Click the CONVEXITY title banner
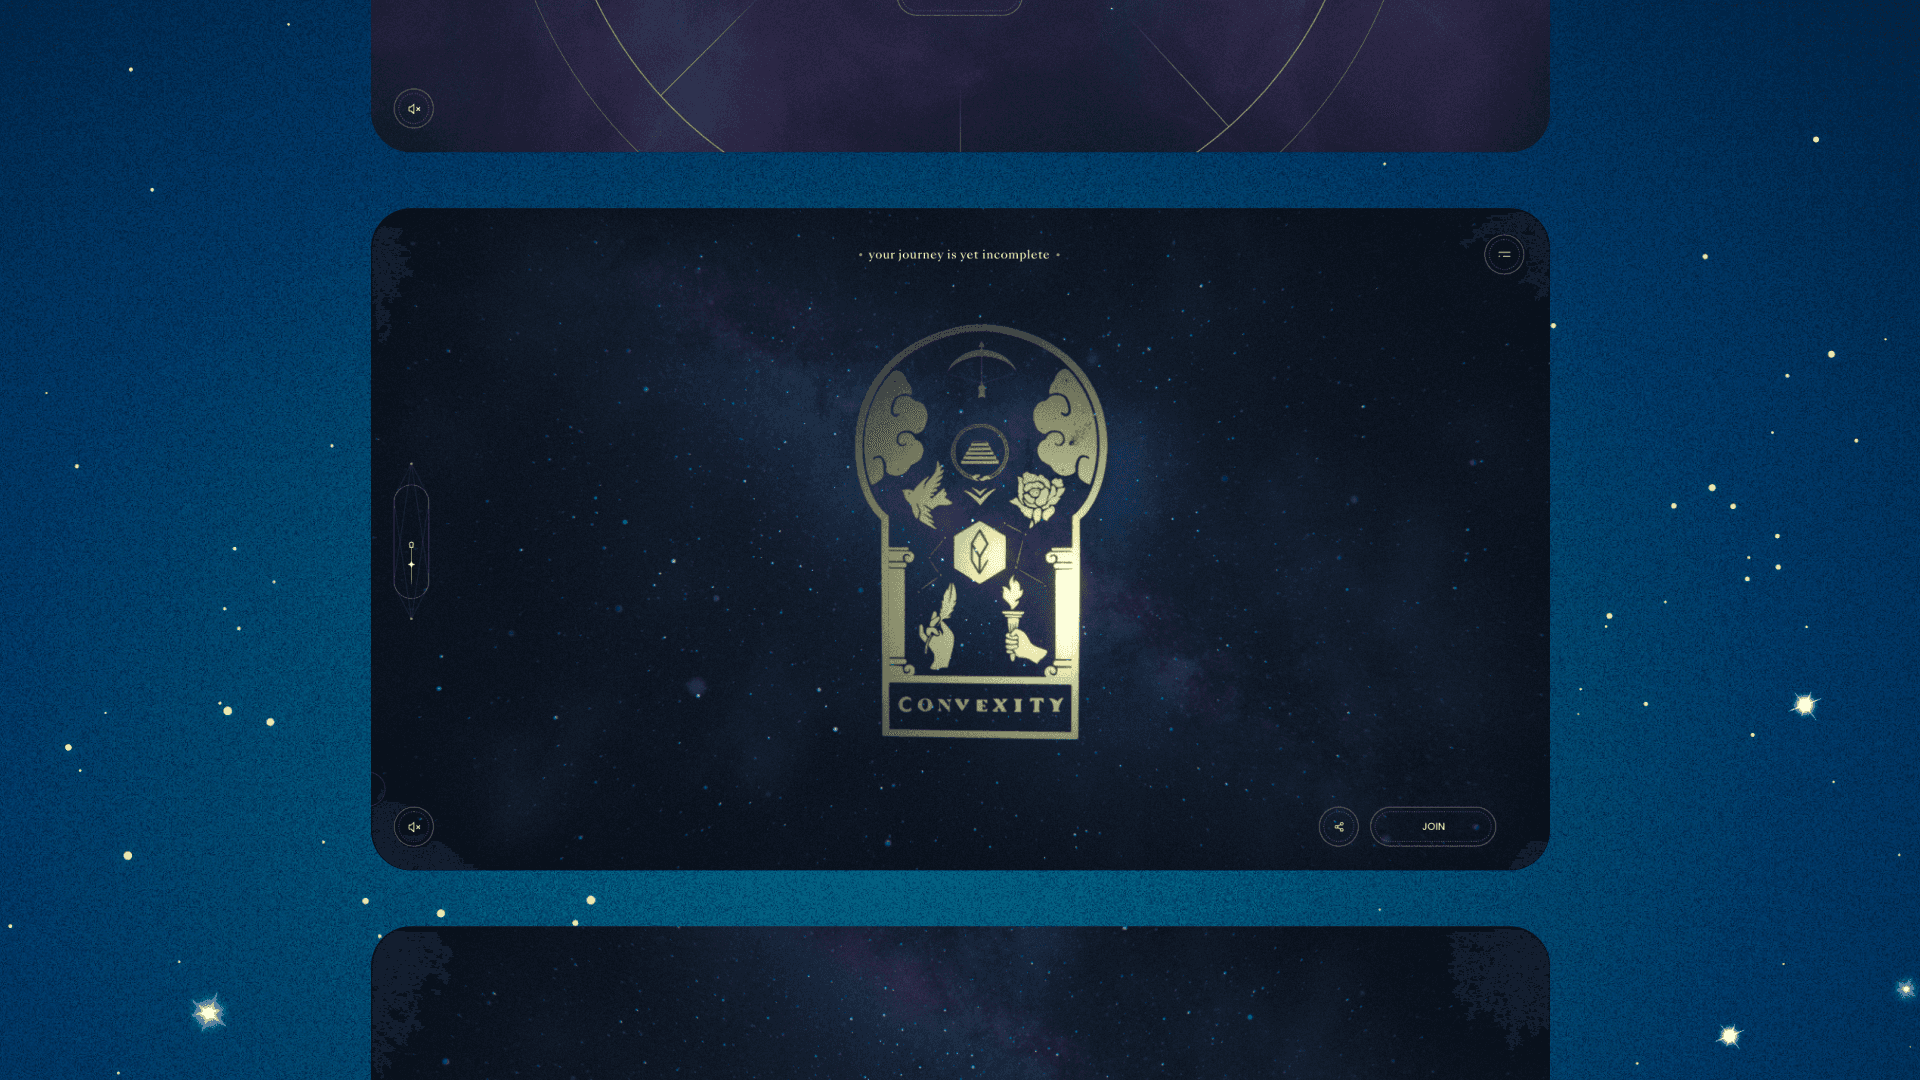Screen dimensions: 1920x1080 click(x=980, y=705)
